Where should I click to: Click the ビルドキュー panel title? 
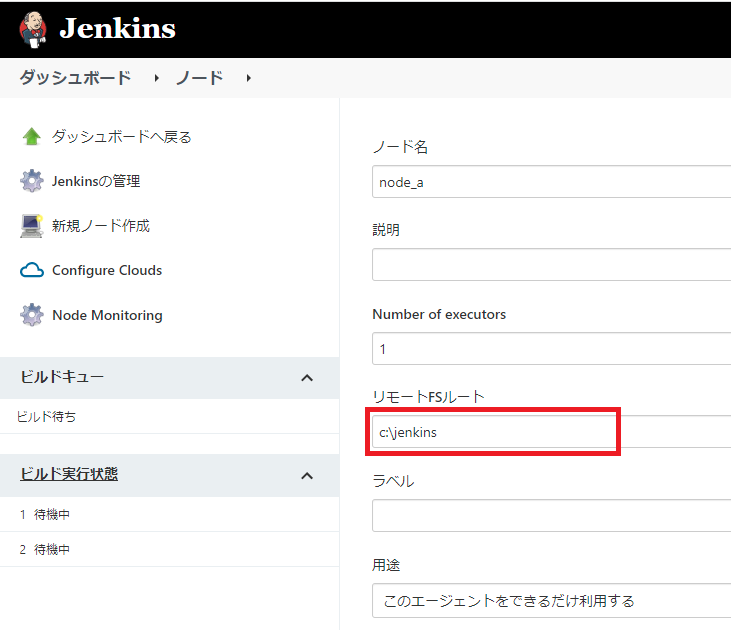tap(62, 377)
